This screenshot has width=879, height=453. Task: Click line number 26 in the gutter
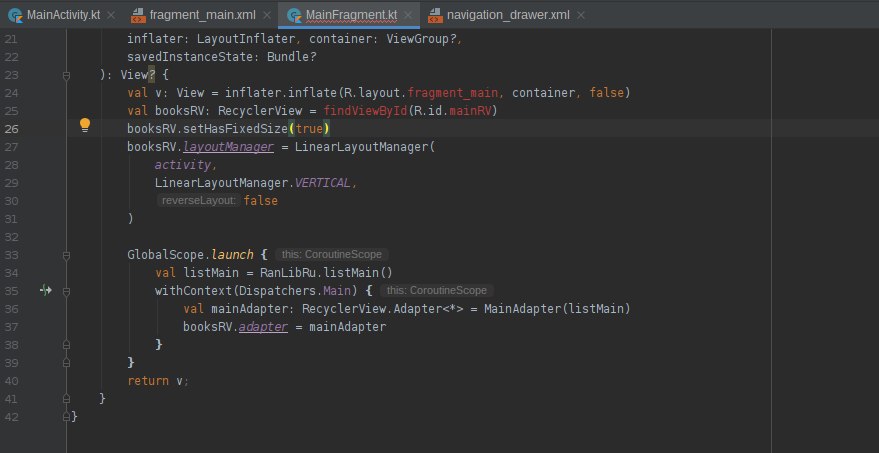(x=12, y=129)
